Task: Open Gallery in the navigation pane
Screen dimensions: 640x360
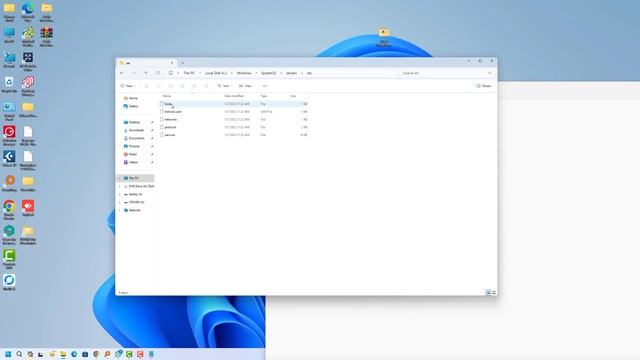Action: 131,106
